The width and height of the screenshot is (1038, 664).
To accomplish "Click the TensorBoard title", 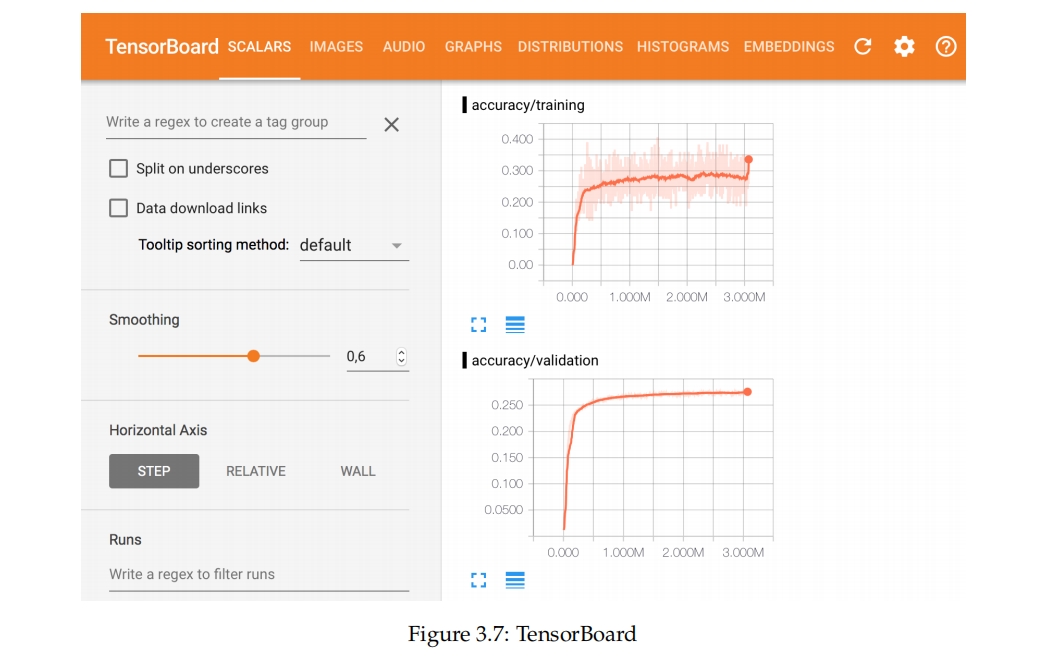I will [162, 46].
